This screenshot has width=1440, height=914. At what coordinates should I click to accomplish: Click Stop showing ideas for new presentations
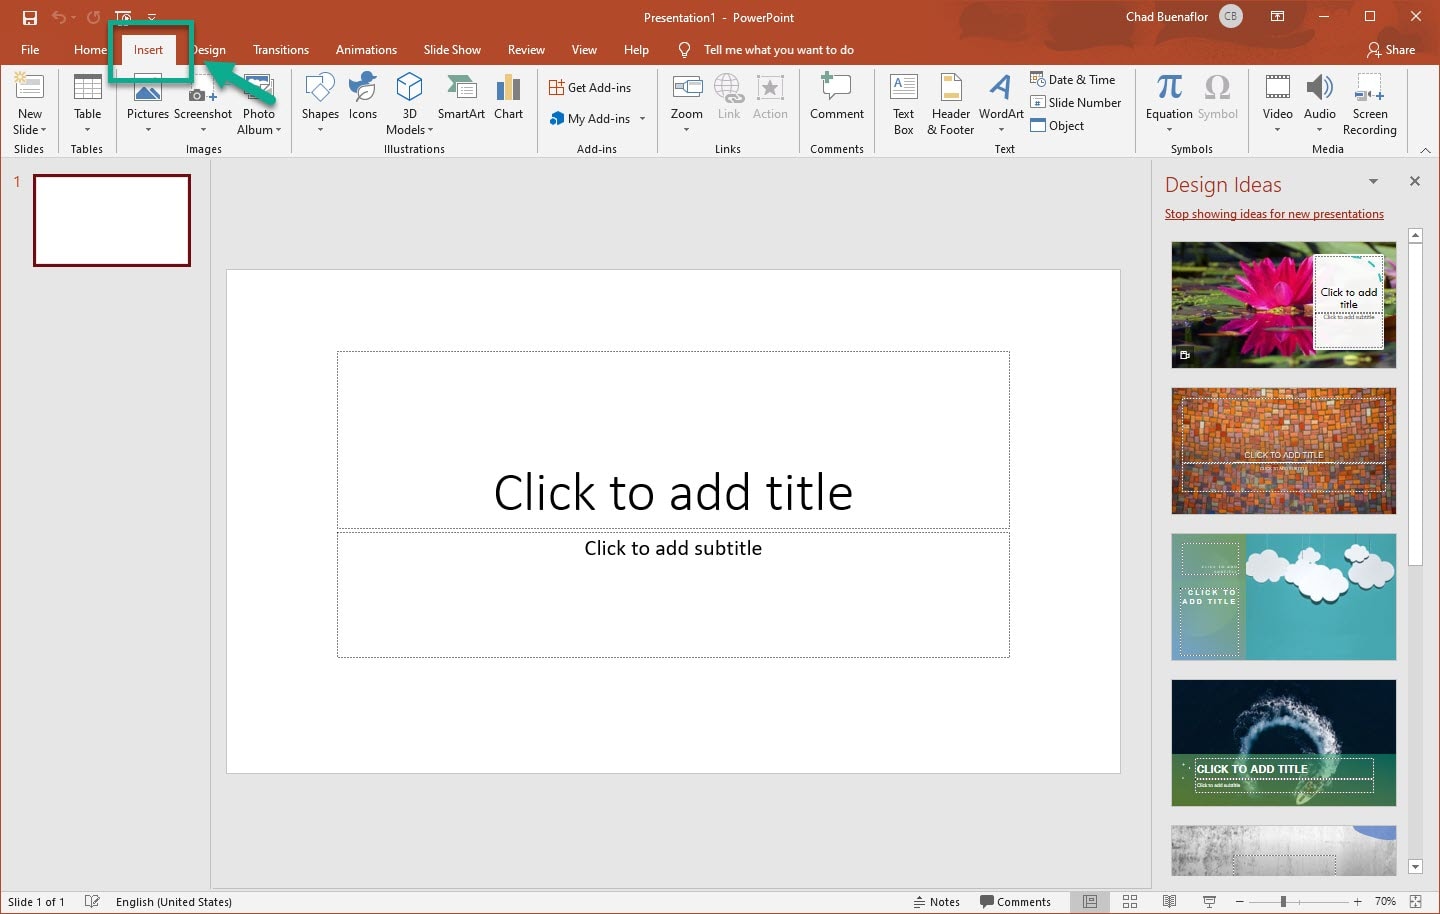click(1274, 213)
